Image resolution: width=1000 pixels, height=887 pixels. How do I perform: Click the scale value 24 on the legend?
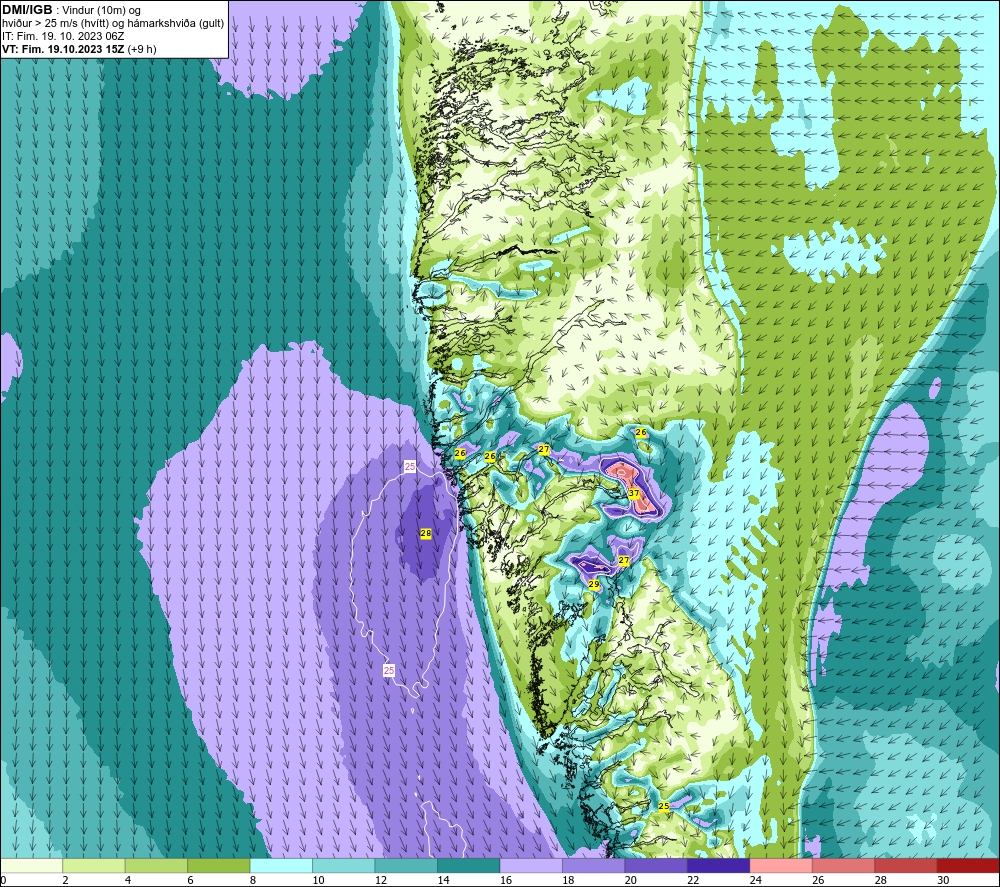[x=756, y=880]
